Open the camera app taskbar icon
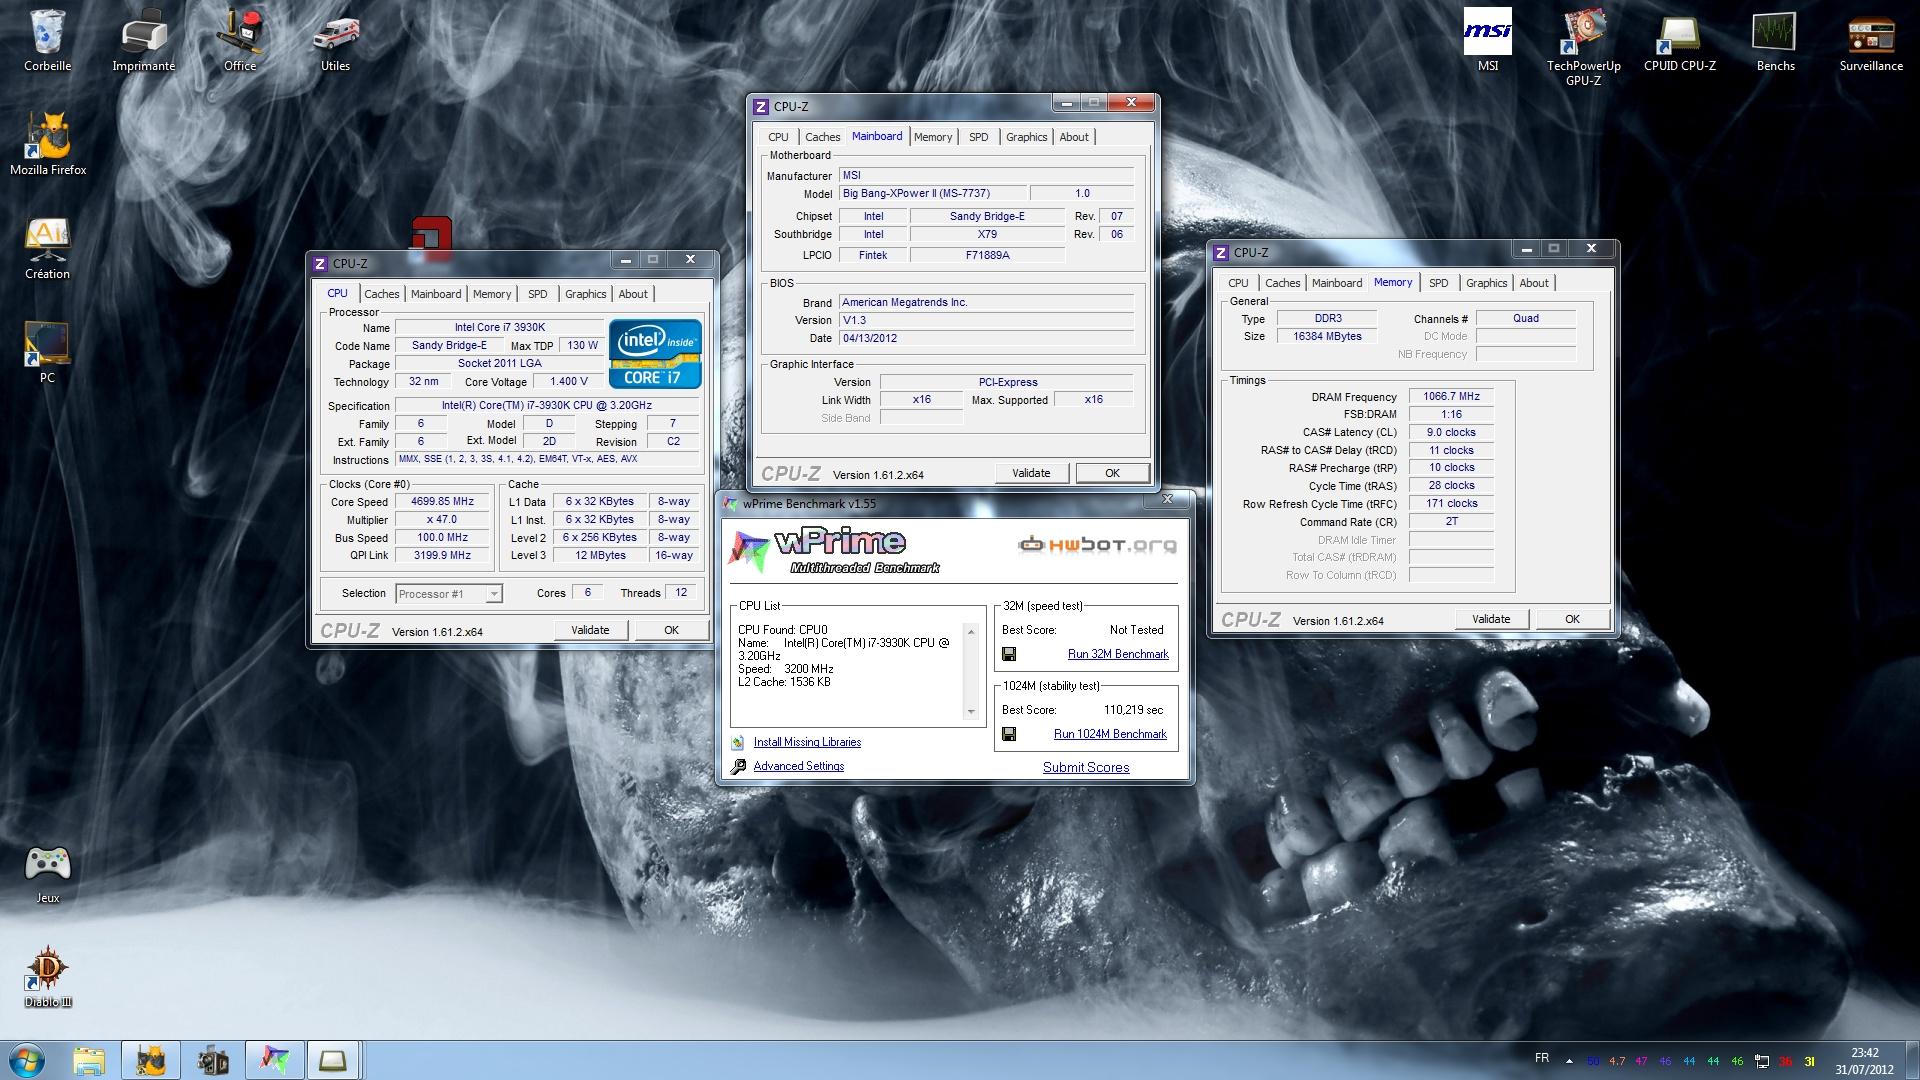This screenshot has height=1080, width=1920. [x=212, y=1060]
